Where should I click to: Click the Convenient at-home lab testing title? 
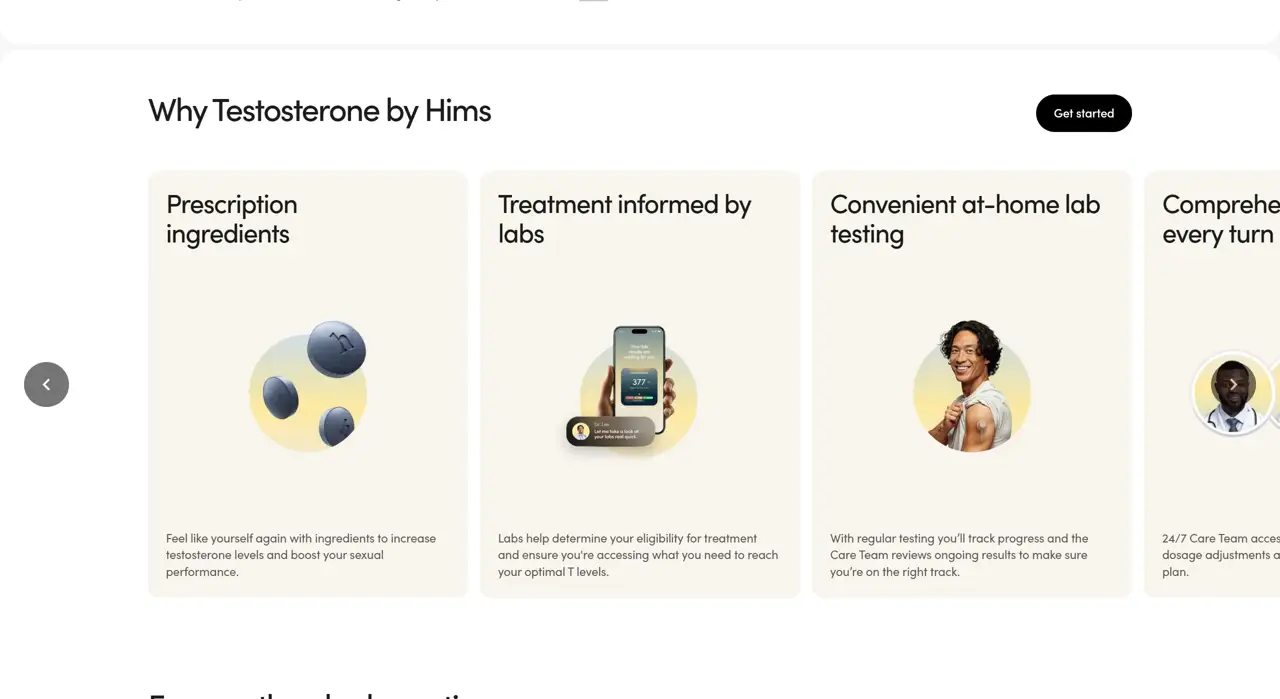pos(964,219)
